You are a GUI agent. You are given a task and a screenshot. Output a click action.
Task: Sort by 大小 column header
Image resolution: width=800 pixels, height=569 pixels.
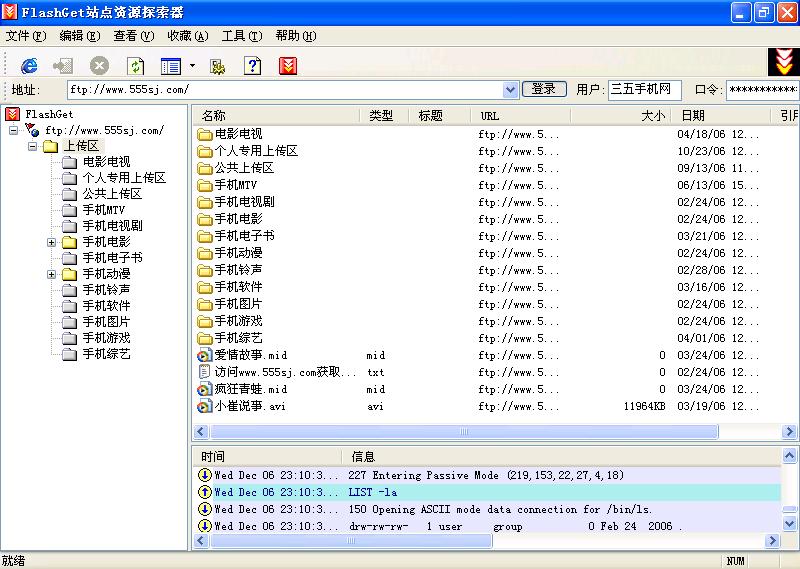(x=621, y=116)
